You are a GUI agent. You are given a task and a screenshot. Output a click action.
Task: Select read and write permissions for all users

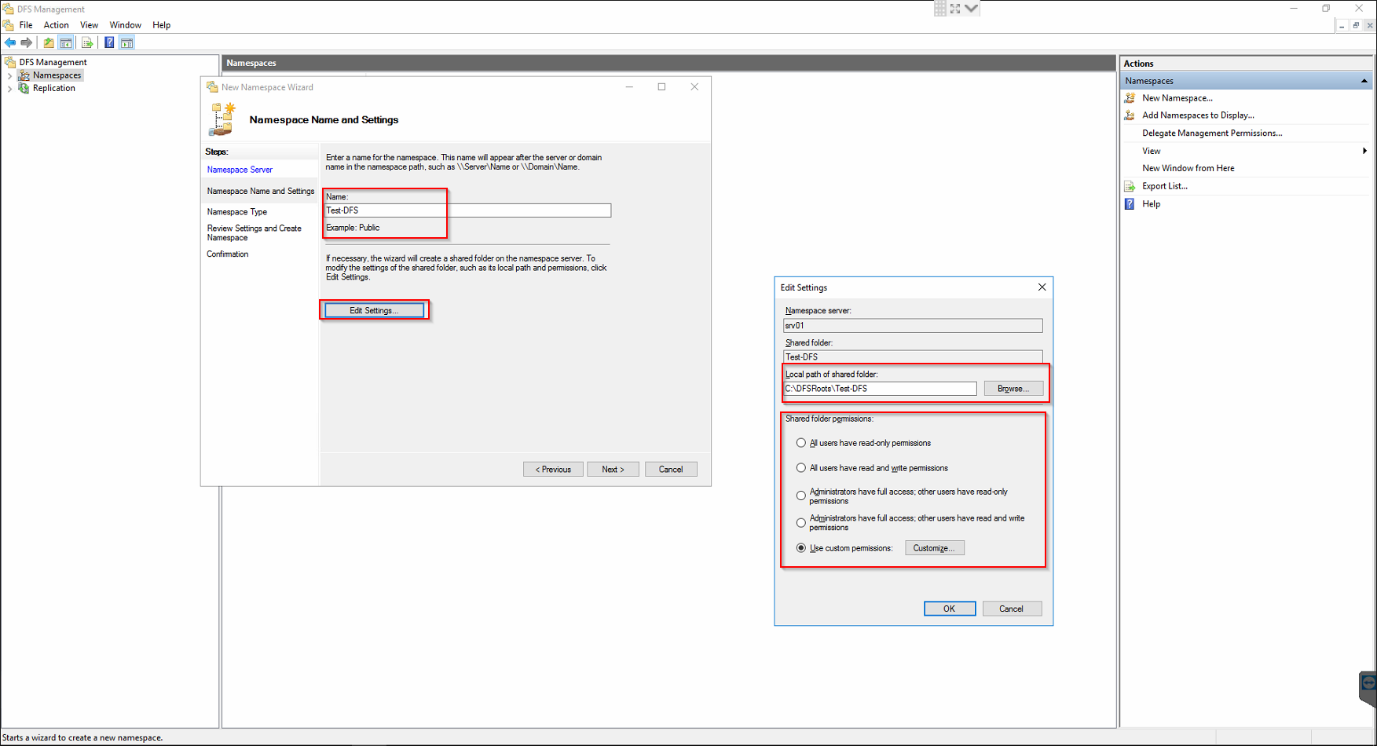tap(800, 468)
